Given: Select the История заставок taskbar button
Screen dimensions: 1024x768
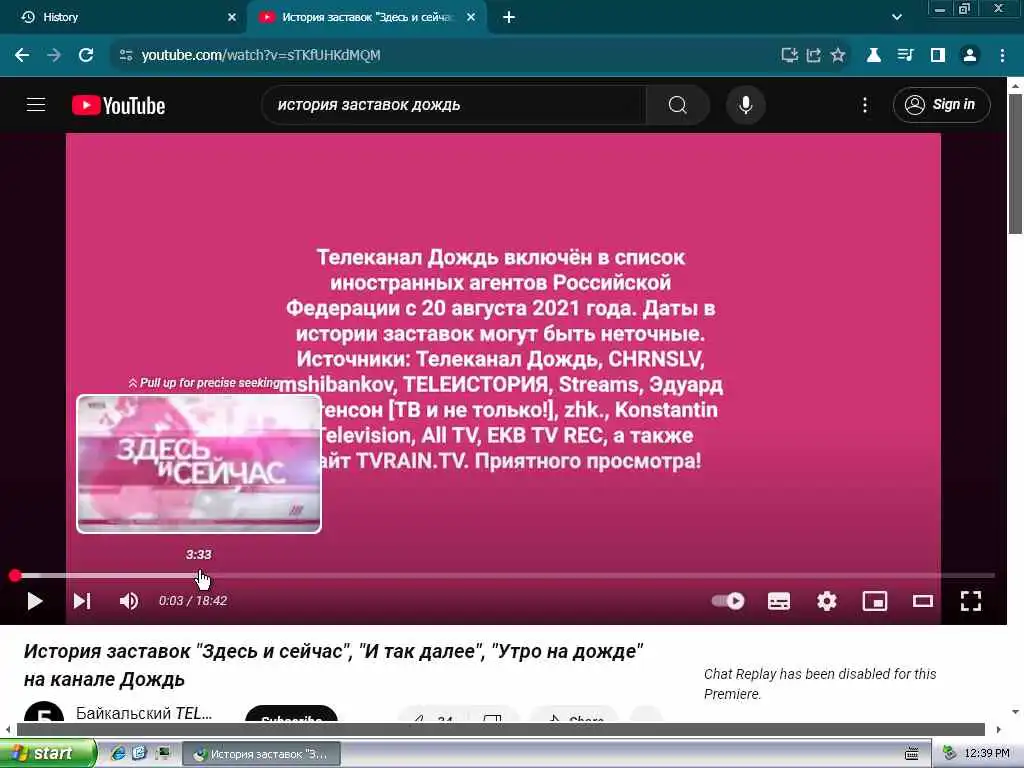Looking at the screenshot, I should pos(261,754).
